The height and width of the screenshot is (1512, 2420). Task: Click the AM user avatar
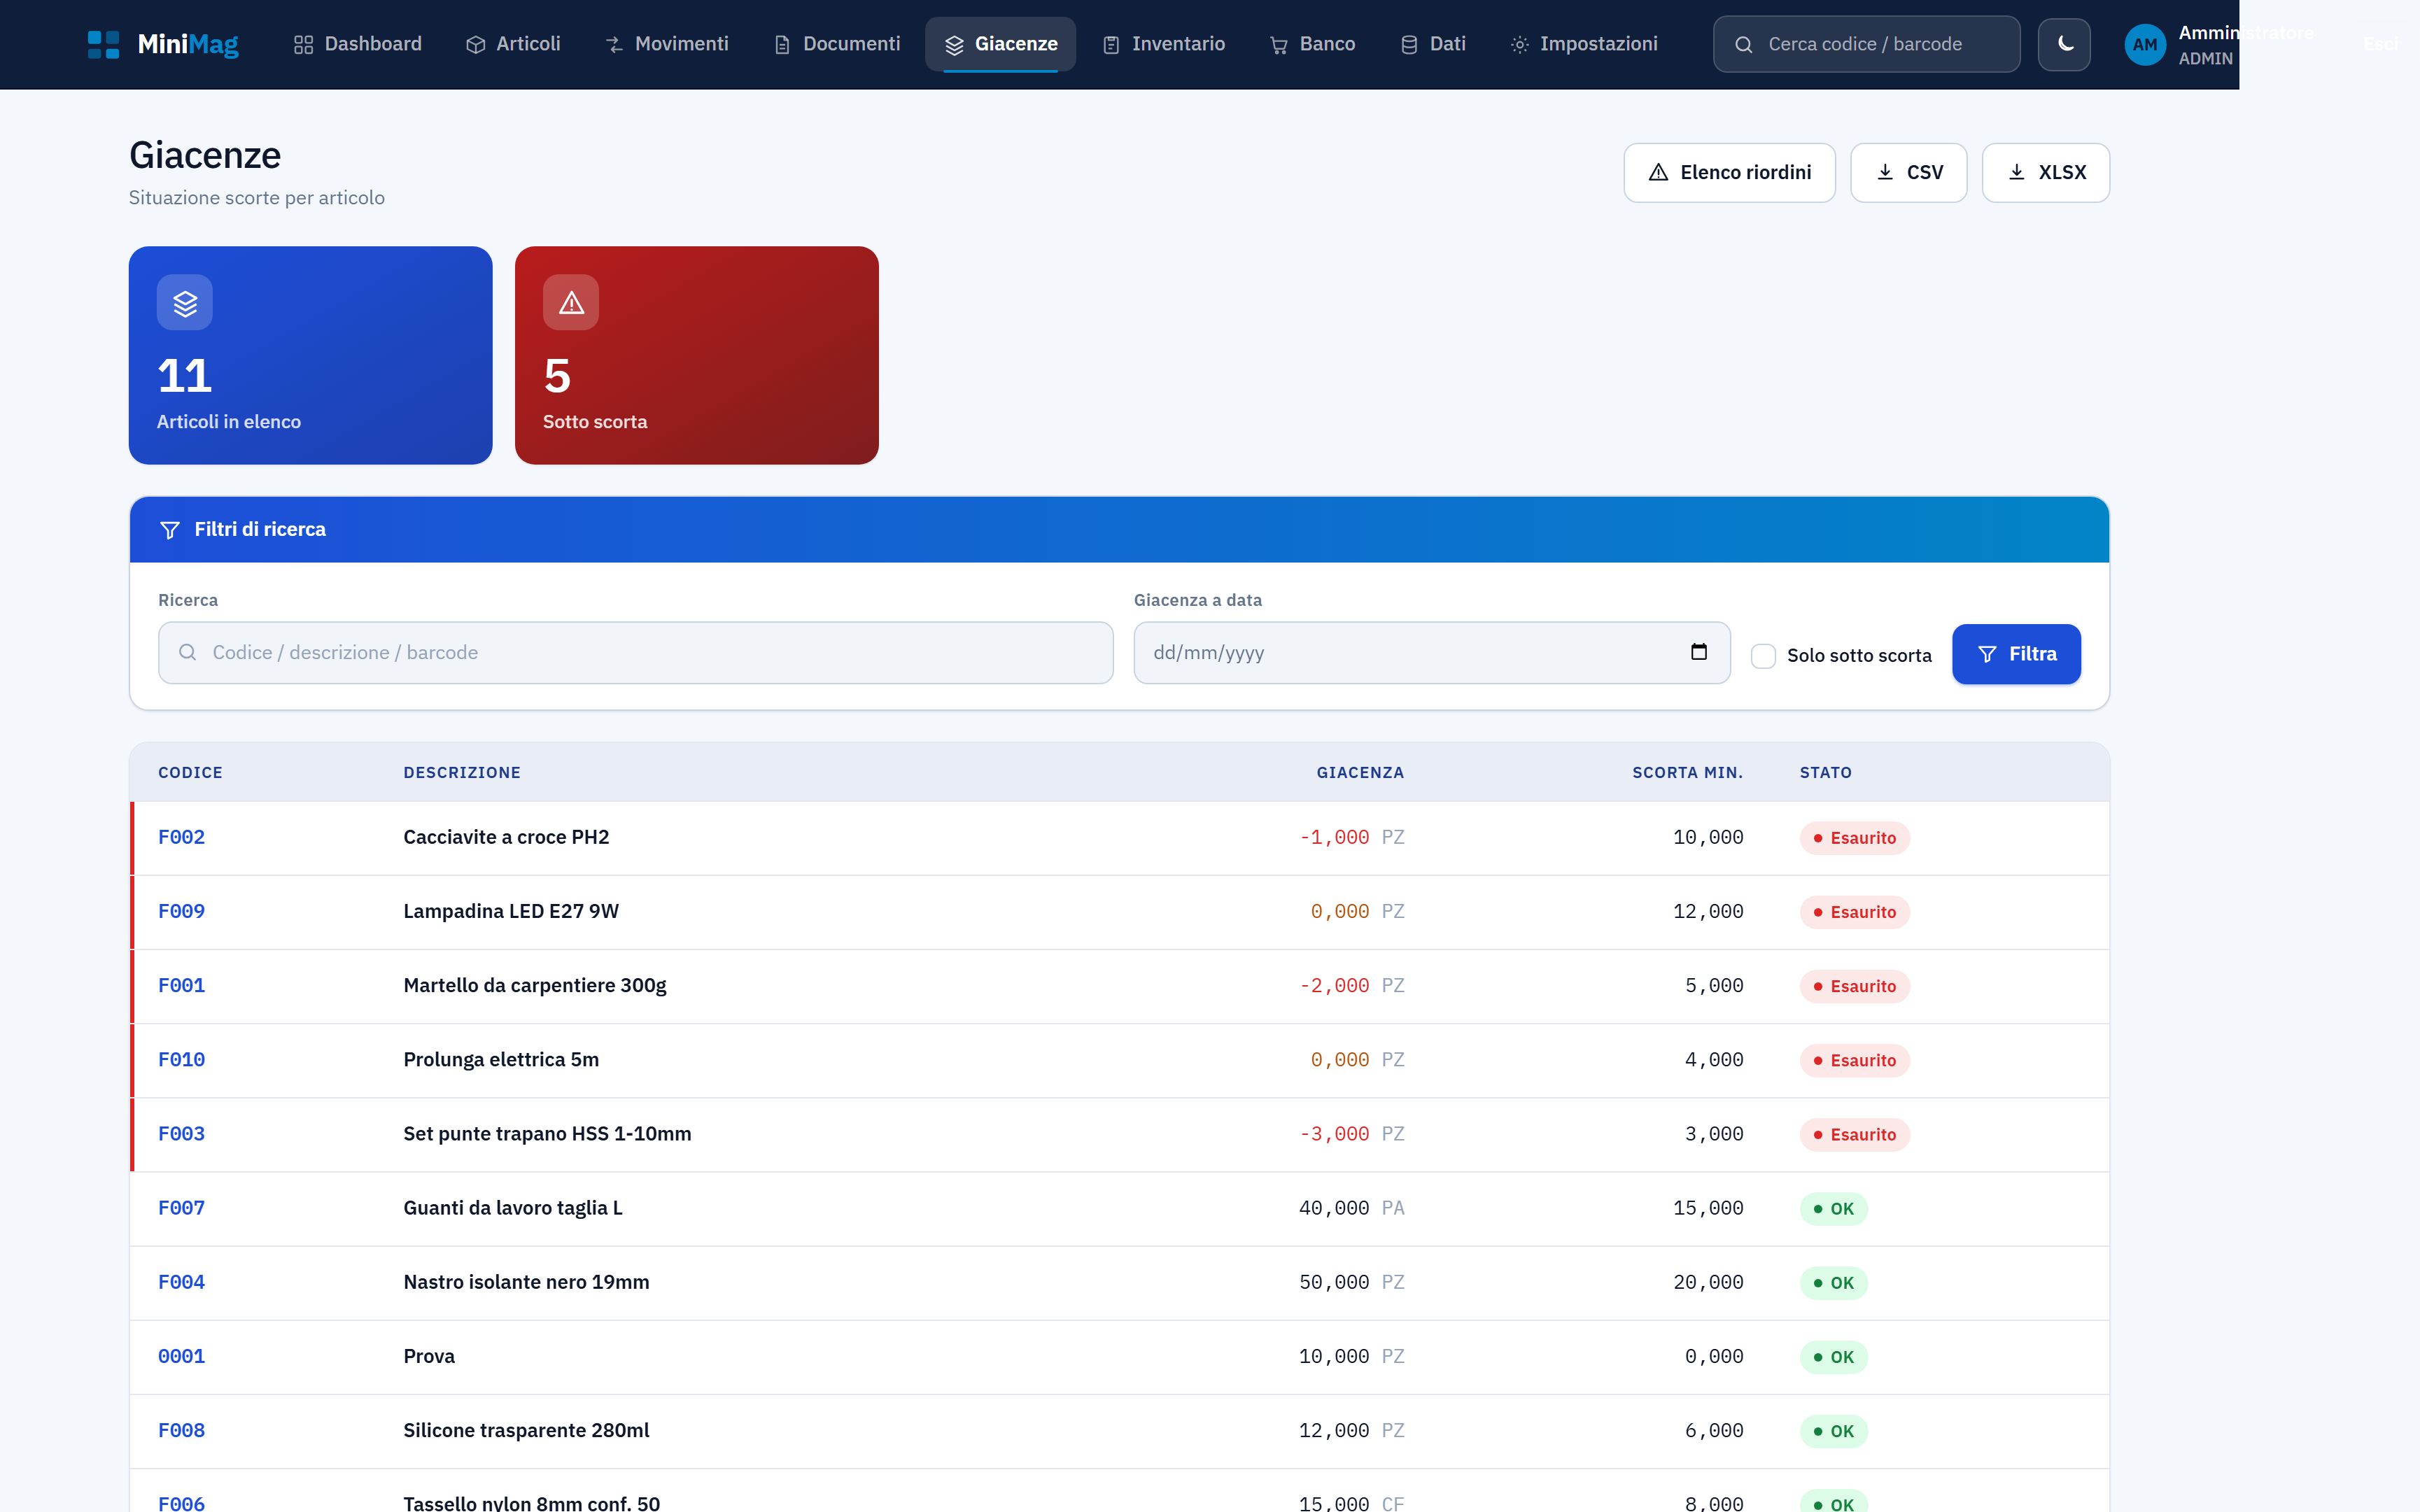tap(2144, 45)
